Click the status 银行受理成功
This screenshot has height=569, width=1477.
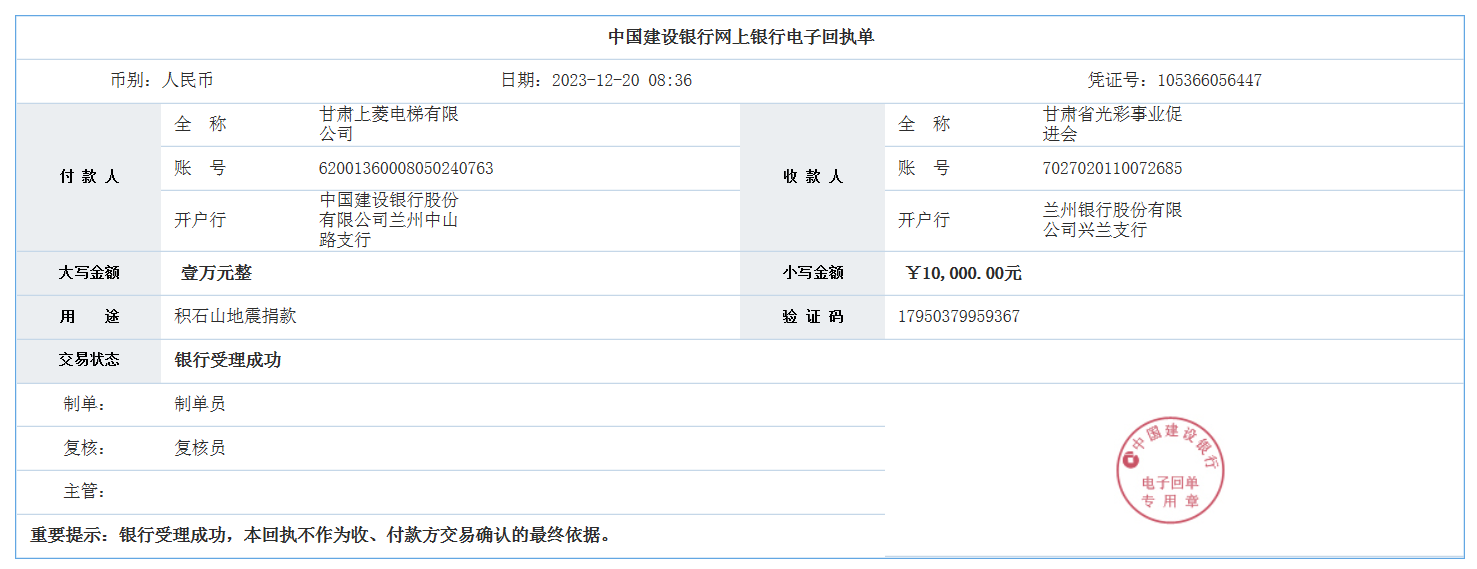coord(228,360)
